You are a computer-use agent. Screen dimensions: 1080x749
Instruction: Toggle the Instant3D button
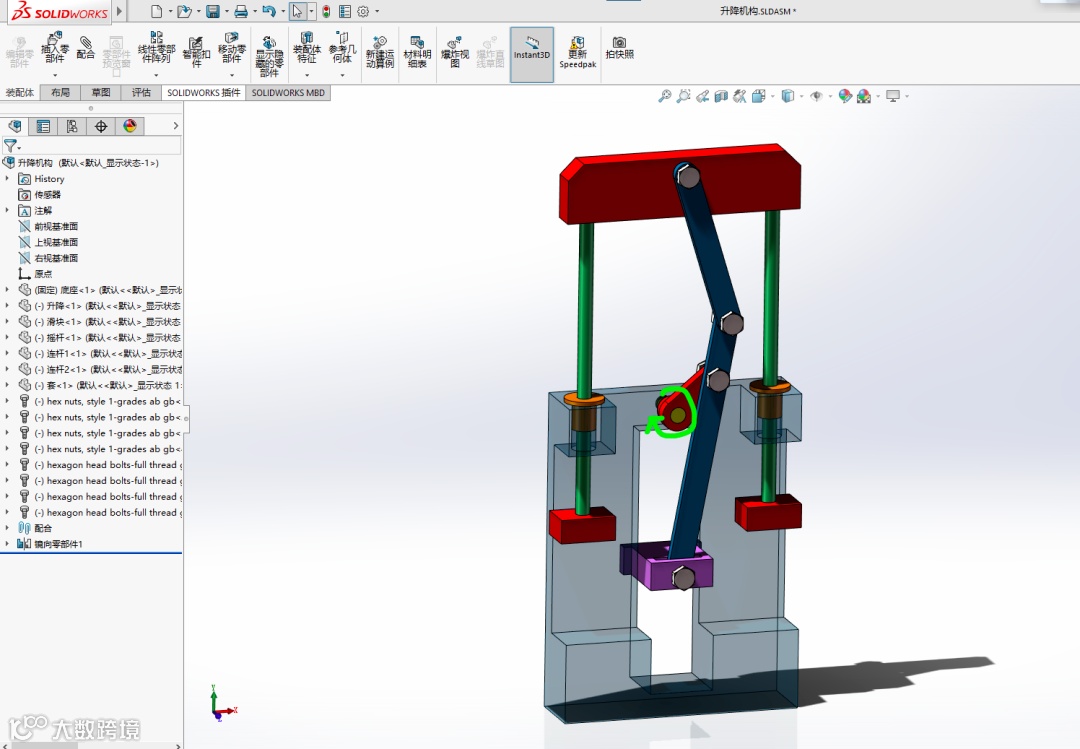tap(532, 54)
